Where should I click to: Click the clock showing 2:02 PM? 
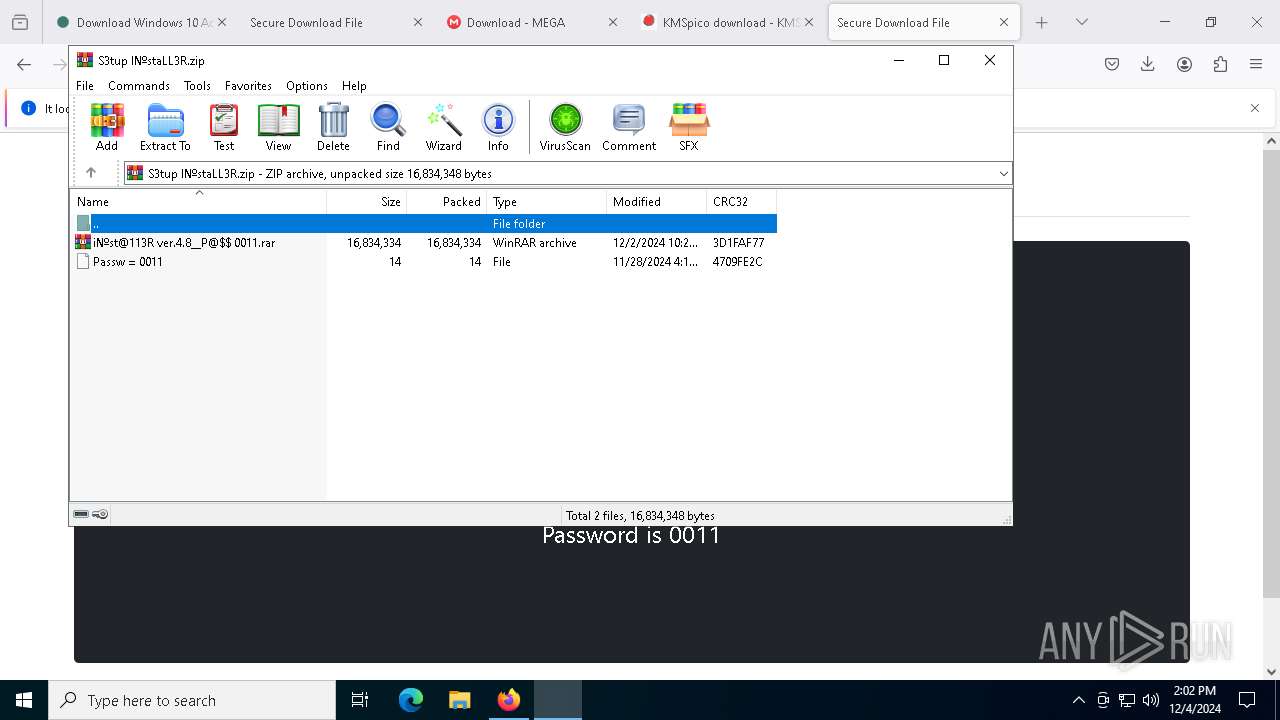coord(1195,700)
